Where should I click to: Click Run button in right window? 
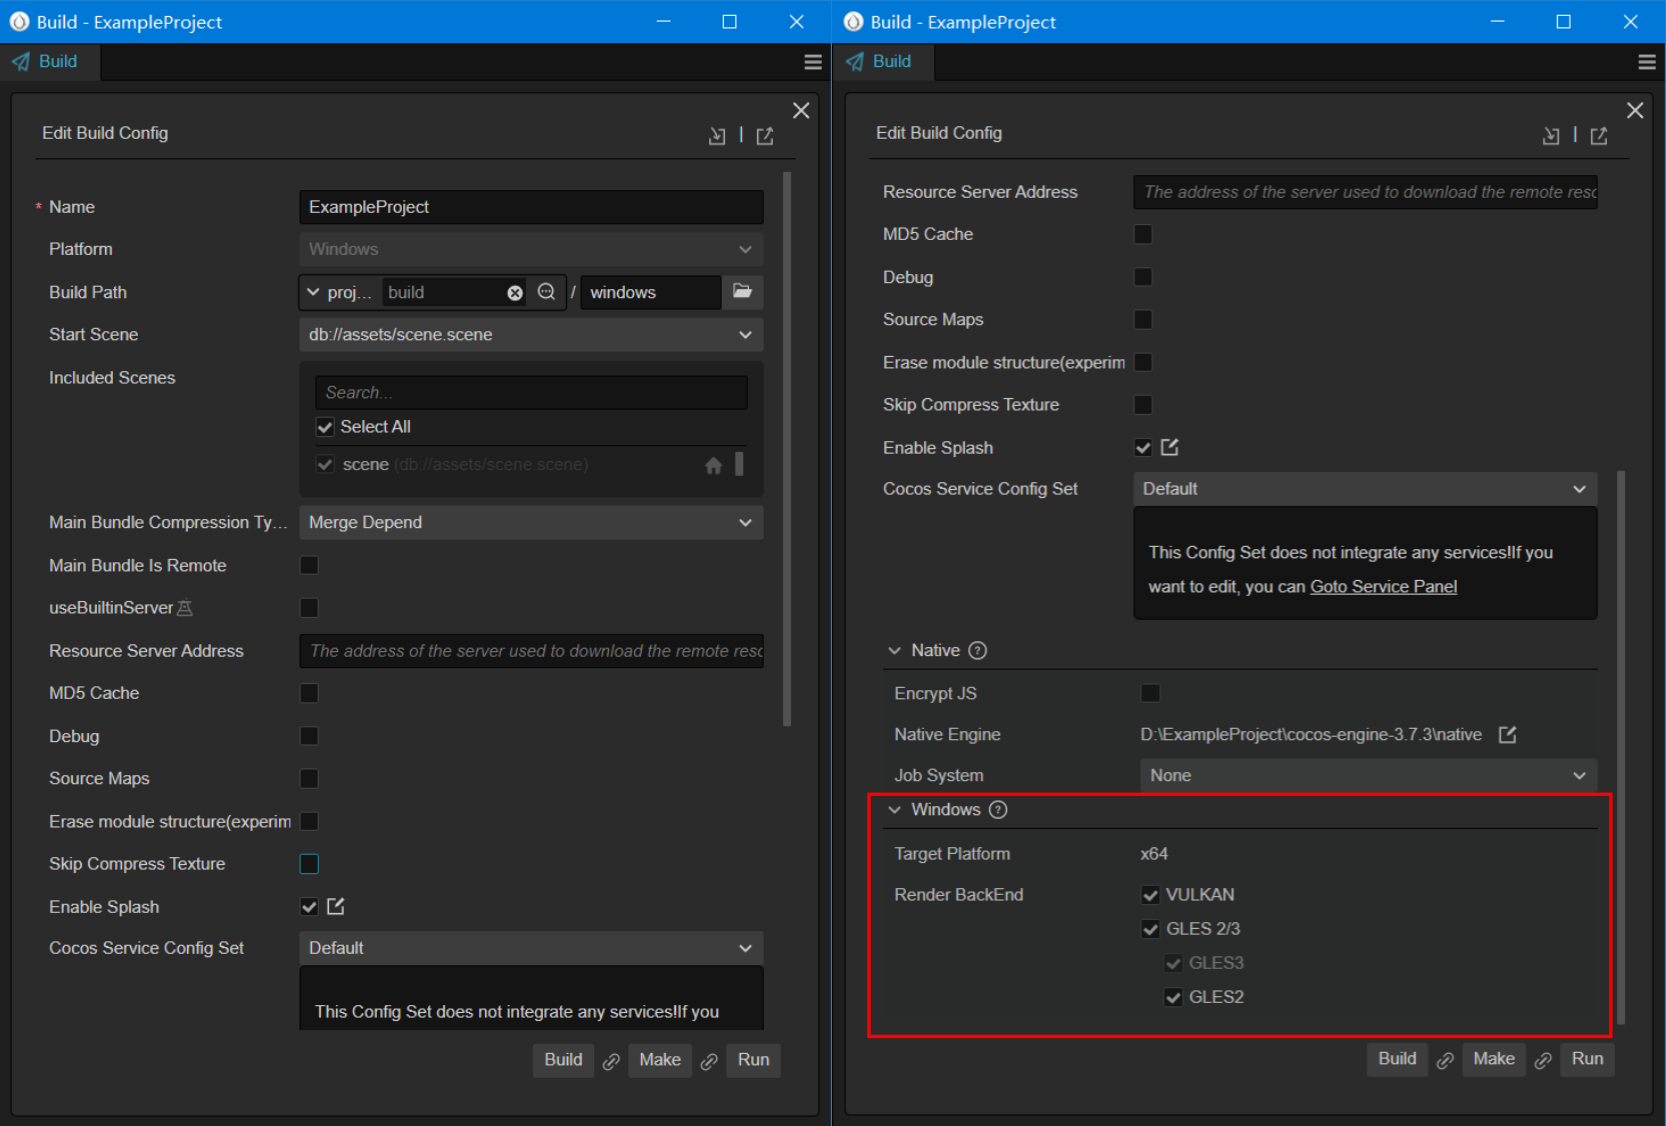point(1588,1059)
